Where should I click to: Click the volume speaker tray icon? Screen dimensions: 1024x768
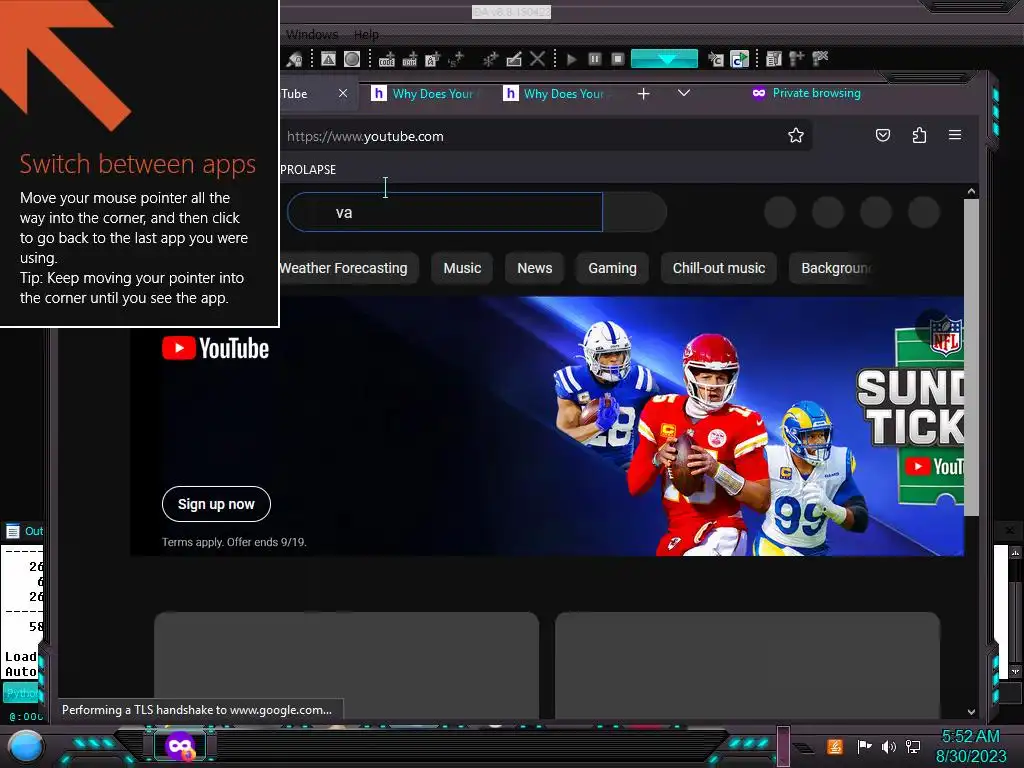tap(888, 746)
